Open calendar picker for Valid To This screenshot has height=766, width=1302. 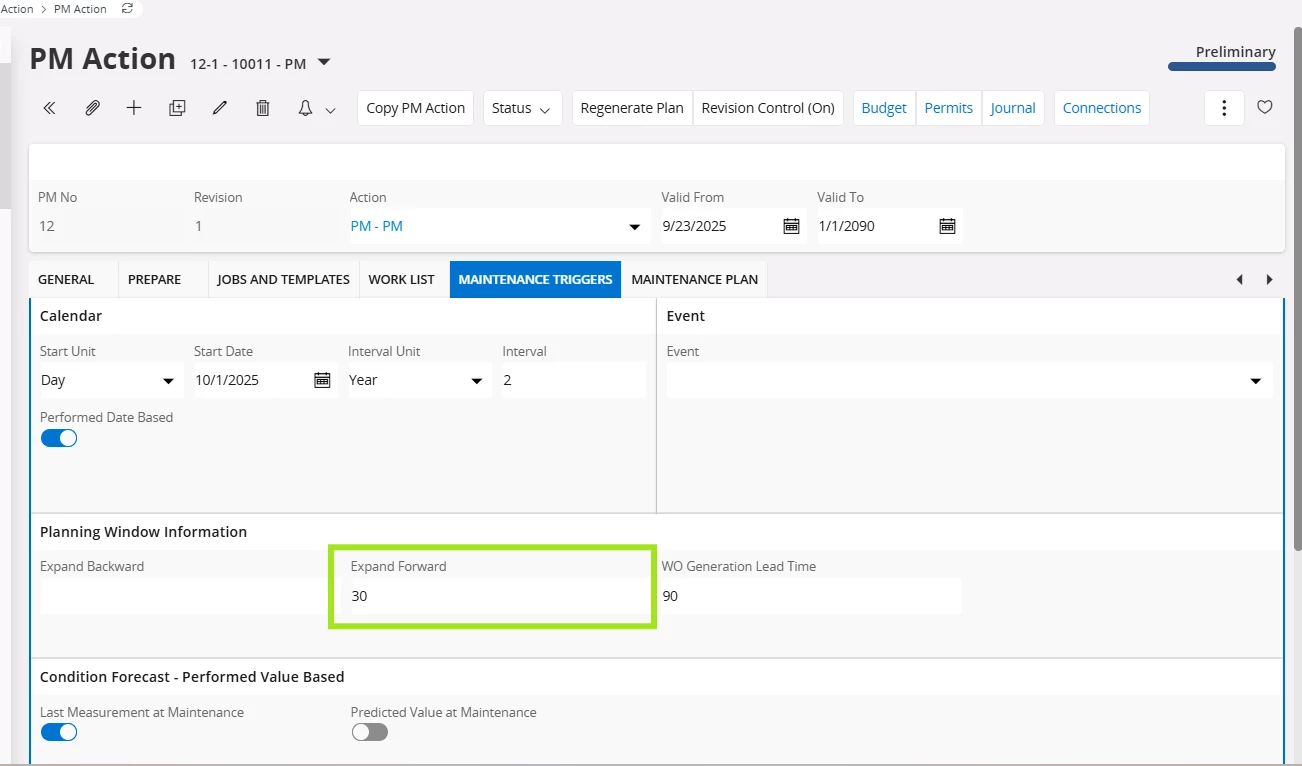[x=947, y=226]
